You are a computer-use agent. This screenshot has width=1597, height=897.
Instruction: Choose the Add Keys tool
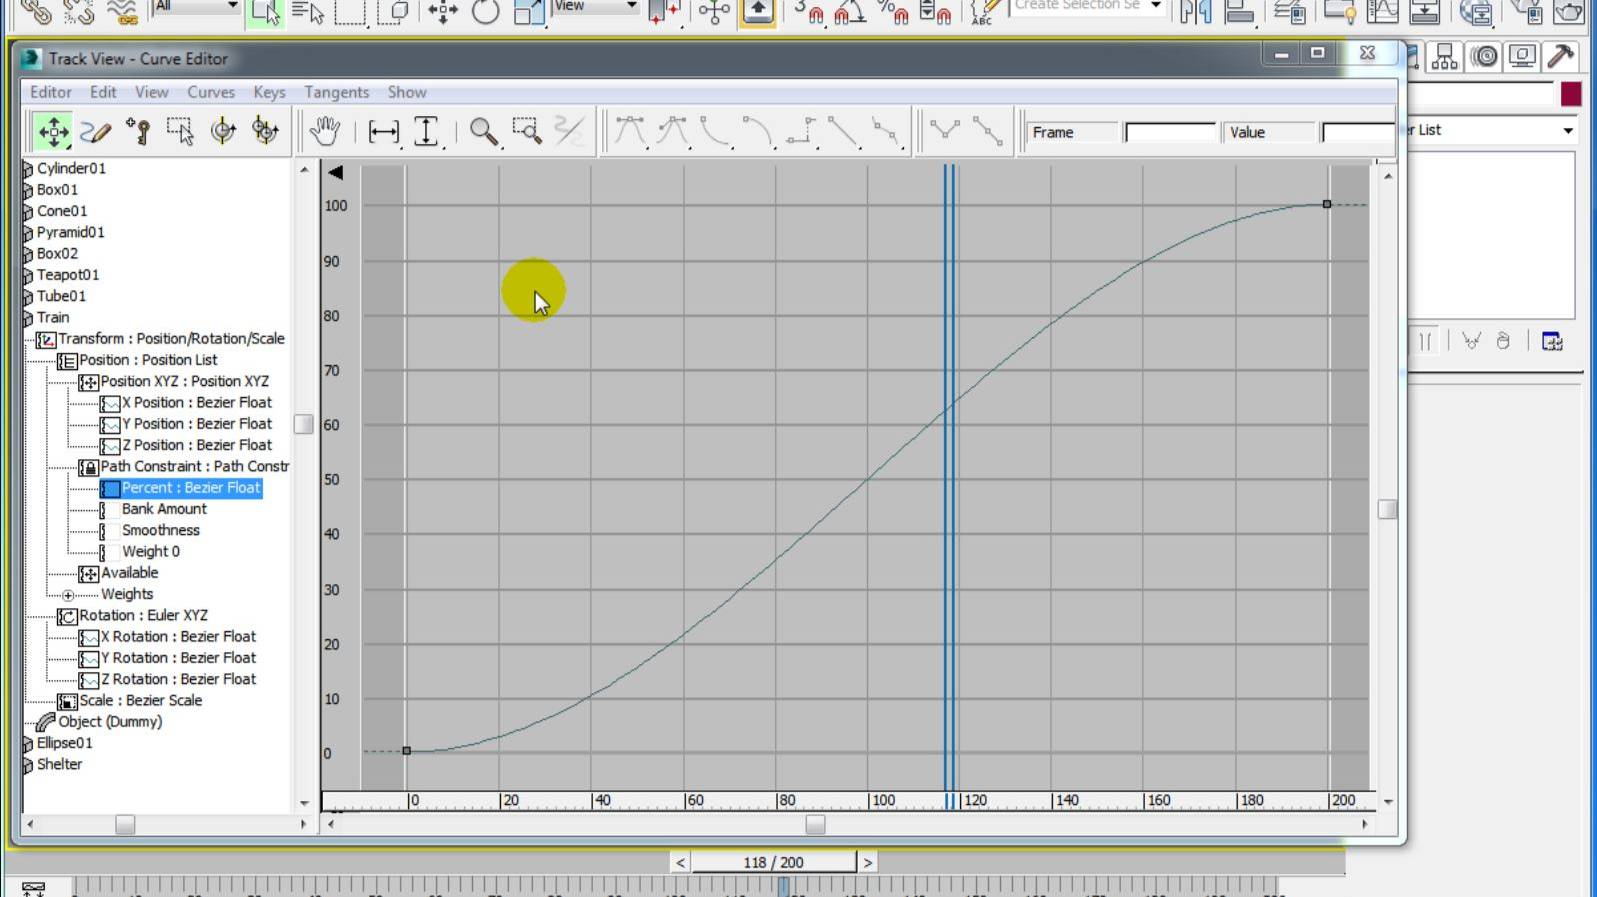pyautogui.click(x=138, y=131)
